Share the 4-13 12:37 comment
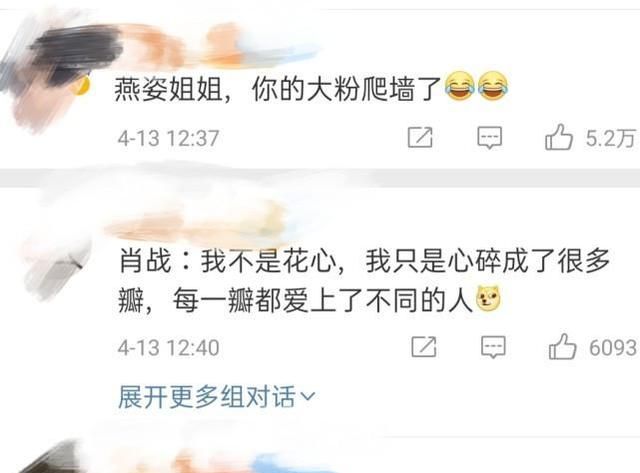Image resolution: width=640 pixels, height=473 pixels. pos(420,138)
